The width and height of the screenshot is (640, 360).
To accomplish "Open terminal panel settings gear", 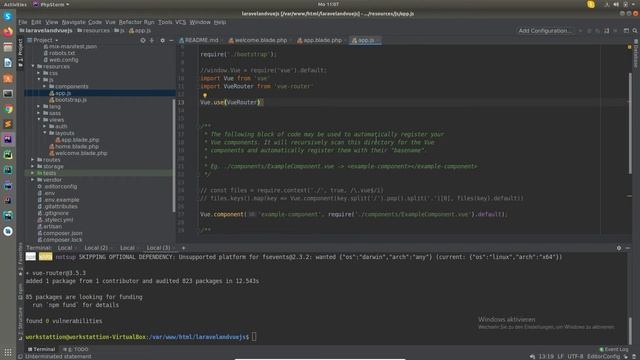I will point(619,248).
